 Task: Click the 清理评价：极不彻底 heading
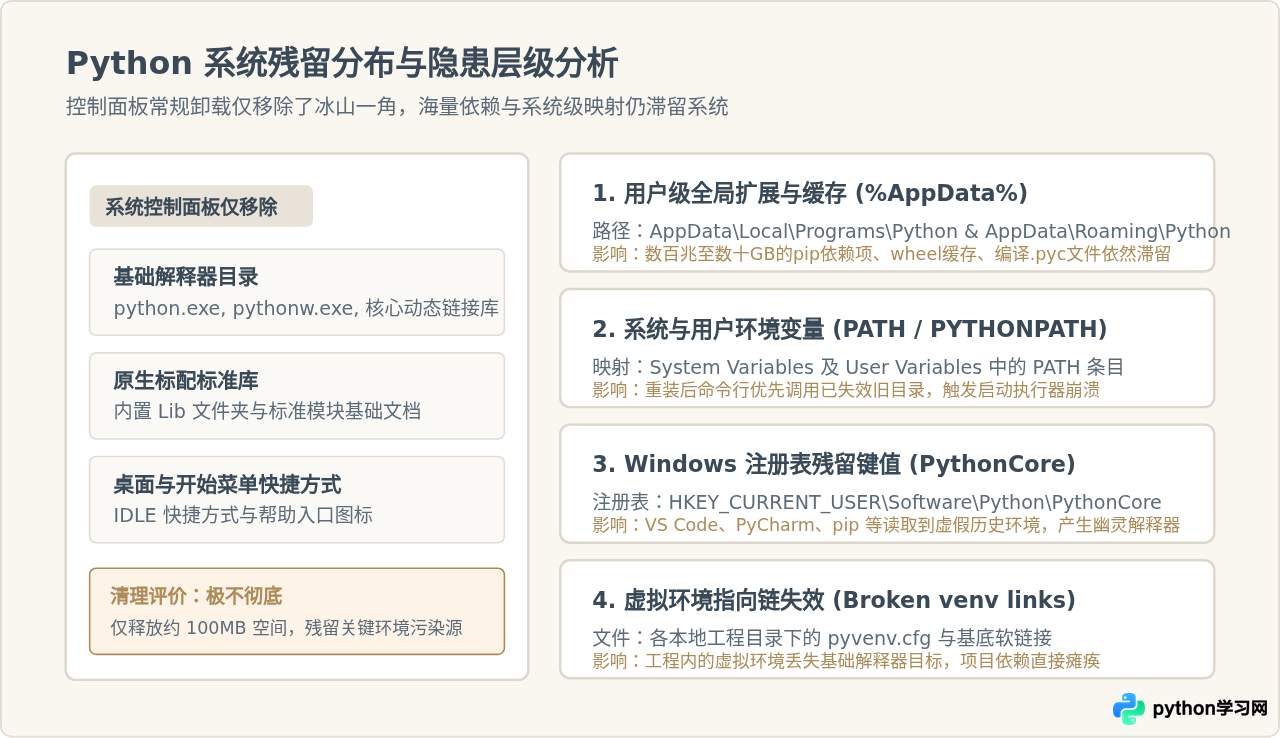[196, 597]
